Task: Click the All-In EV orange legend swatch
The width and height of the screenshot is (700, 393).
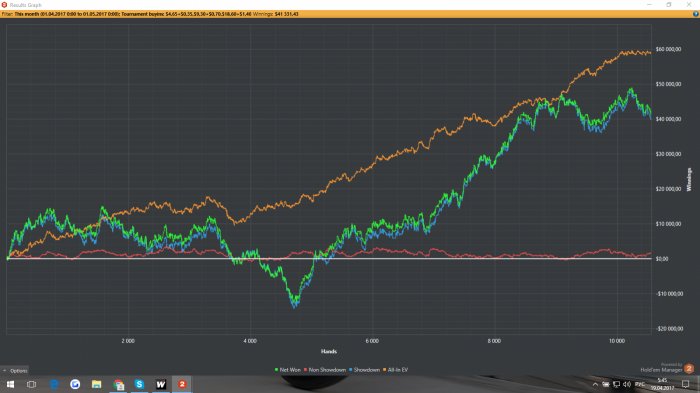Action: pyautogui.click(x=385, y=370)
